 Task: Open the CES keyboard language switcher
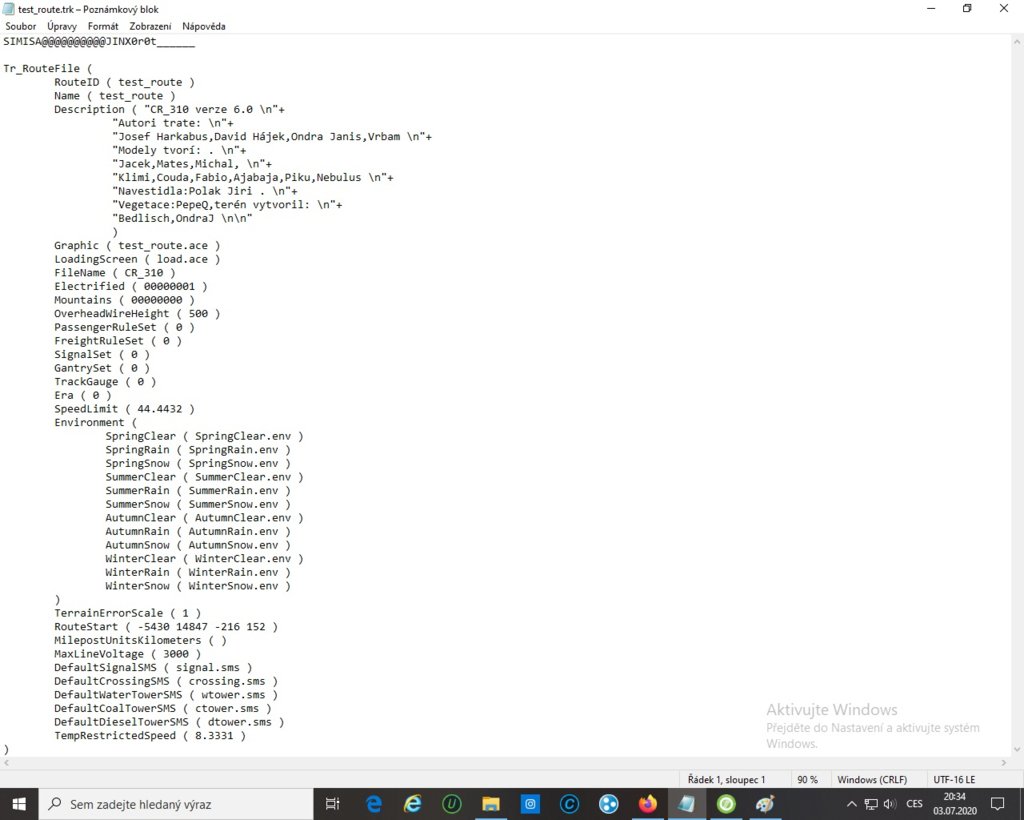click(x=916, y=804)
